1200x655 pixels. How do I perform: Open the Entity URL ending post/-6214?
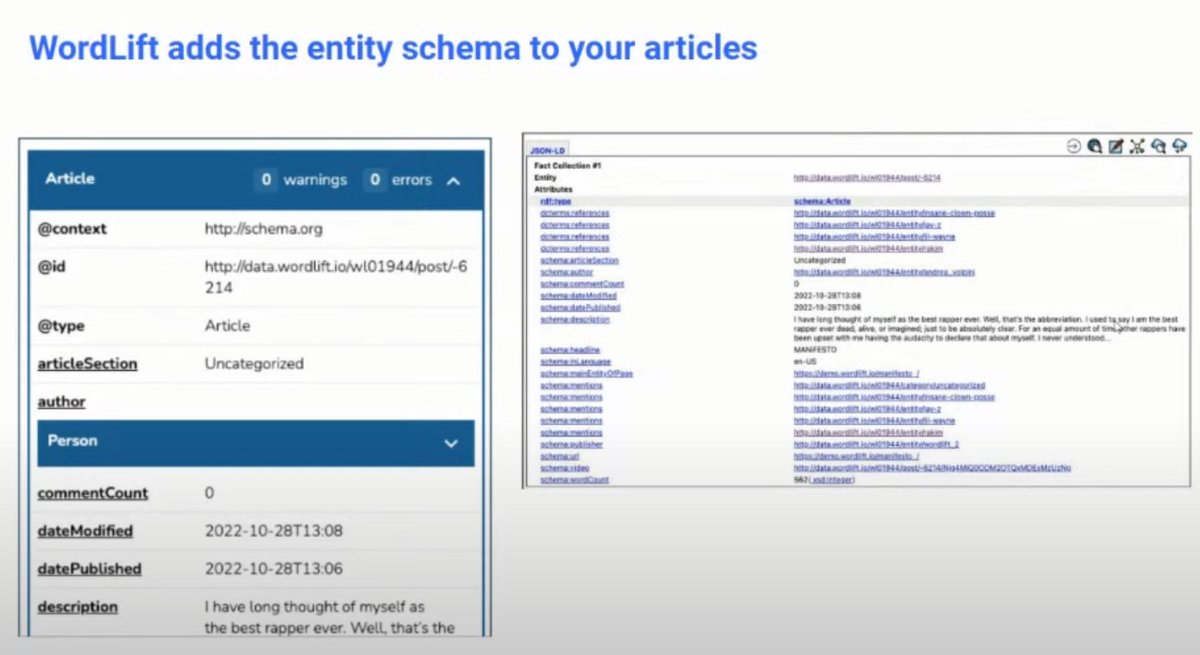[867, 178]
